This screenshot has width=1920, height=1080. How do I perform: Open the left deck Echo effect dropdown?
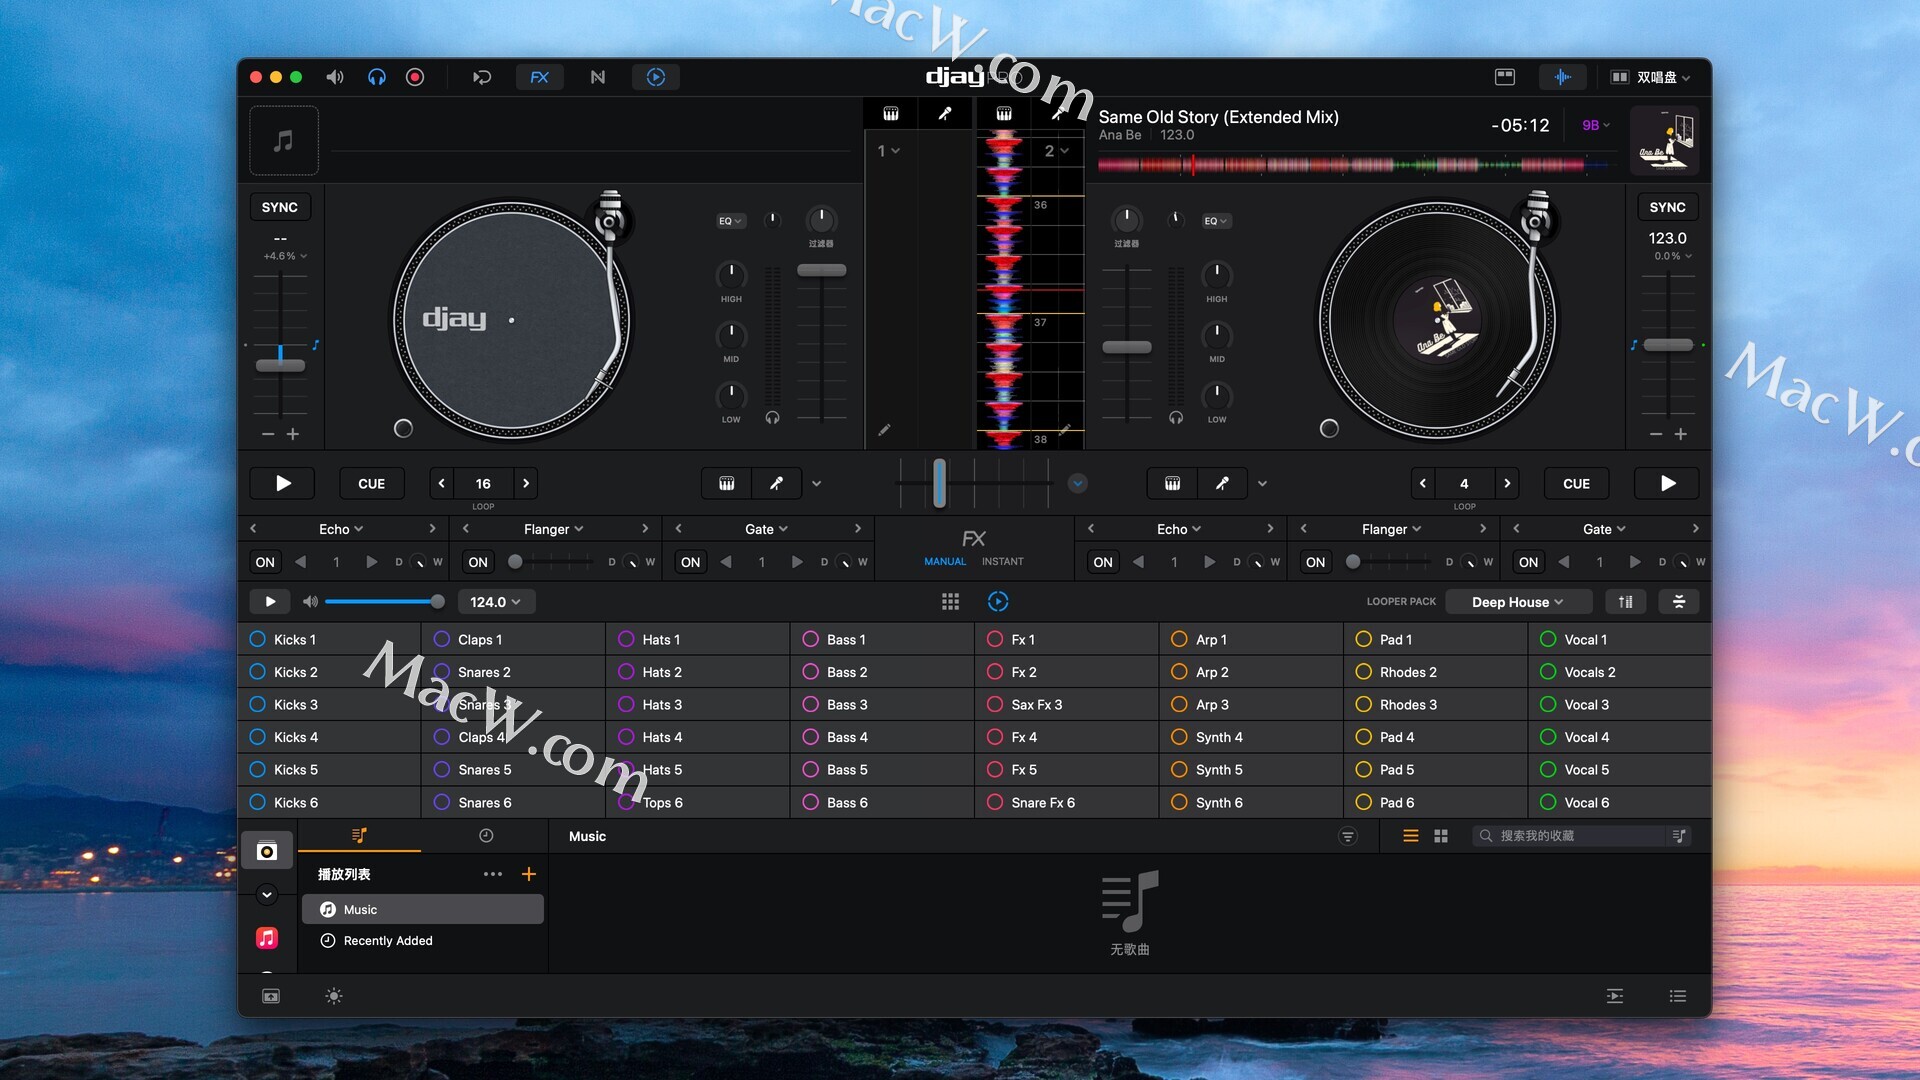[x=341, y=529]
